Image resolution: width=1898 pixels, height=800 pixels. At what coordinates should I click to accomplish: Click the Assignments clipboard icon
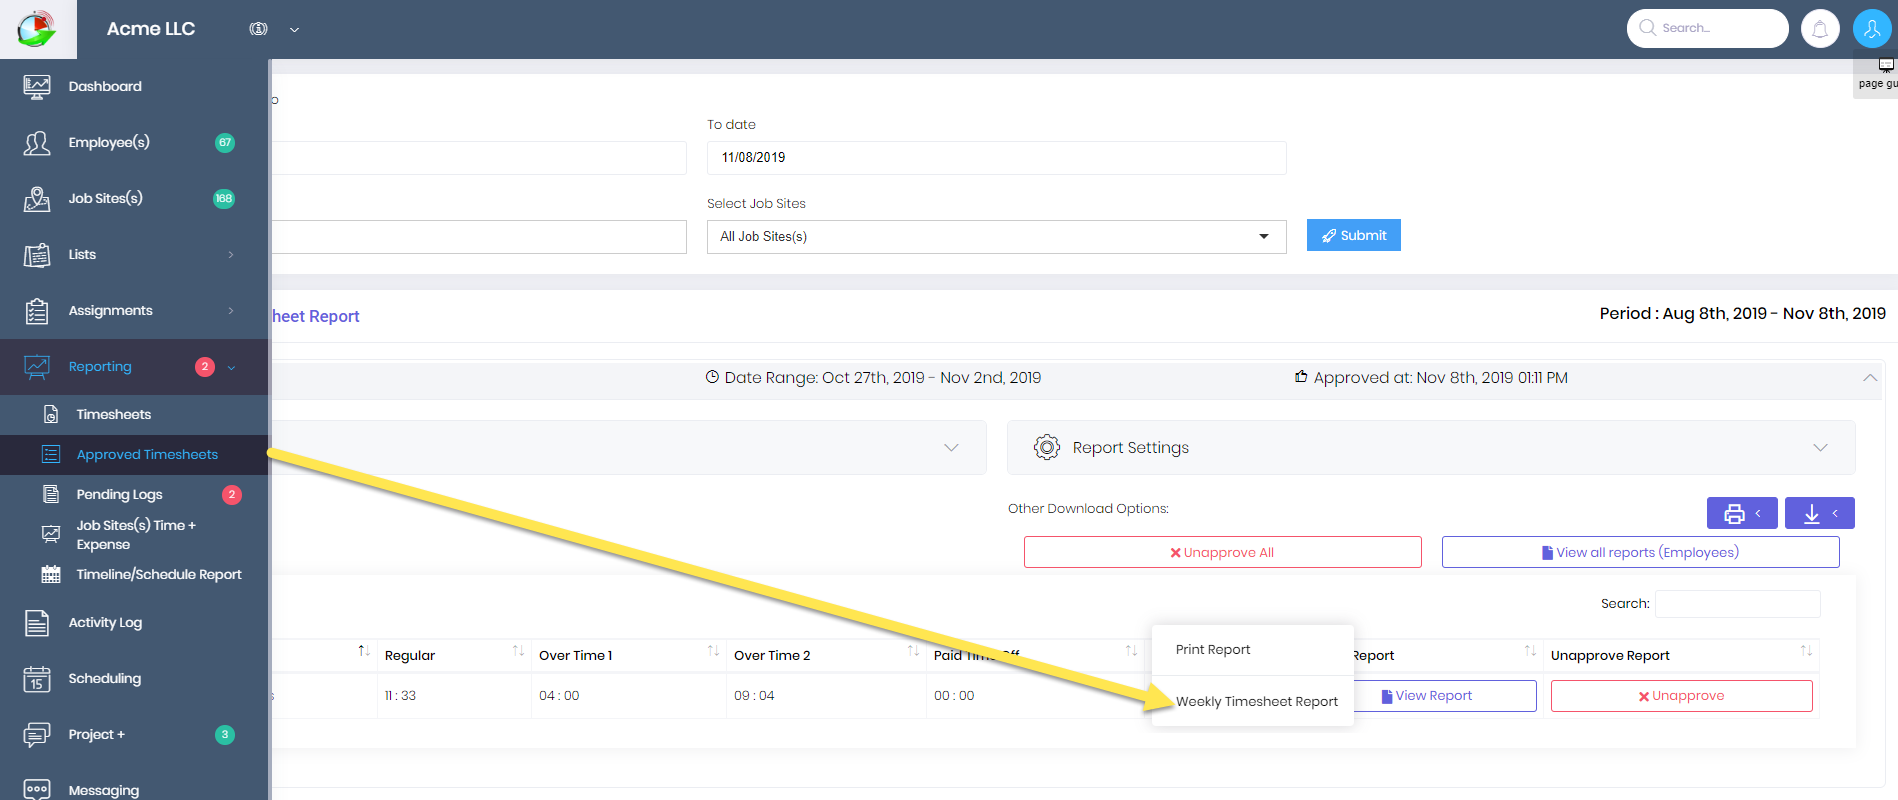click(x=37, y=311)
